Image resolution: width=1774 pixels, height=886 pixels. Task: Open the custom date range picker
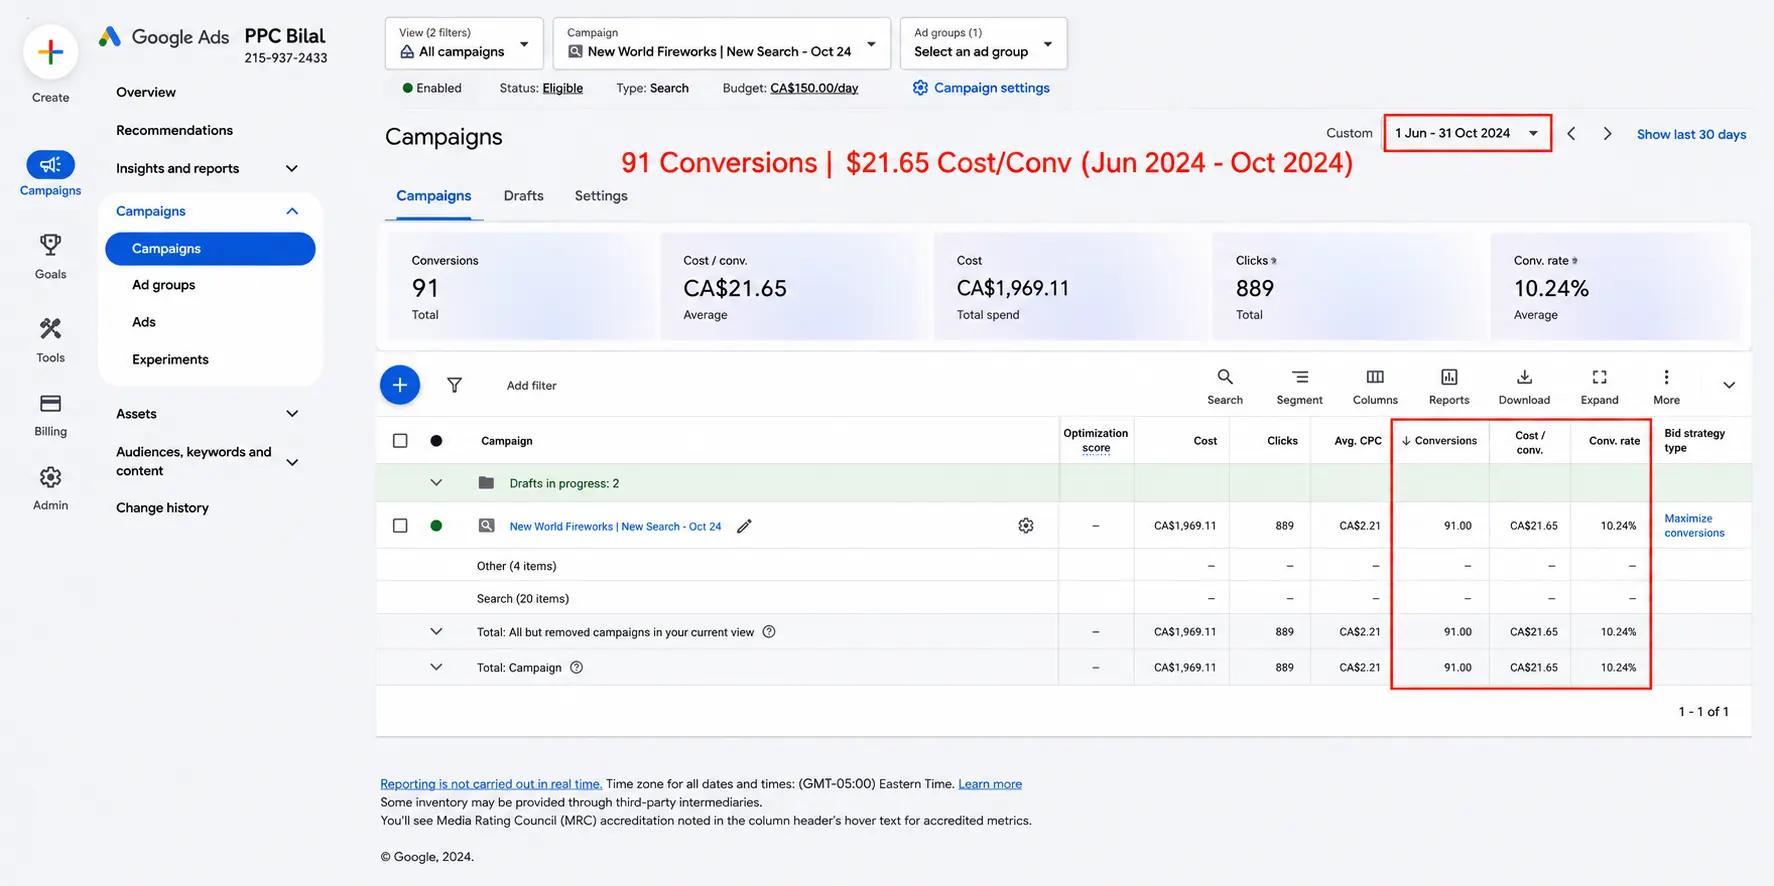1467,133
